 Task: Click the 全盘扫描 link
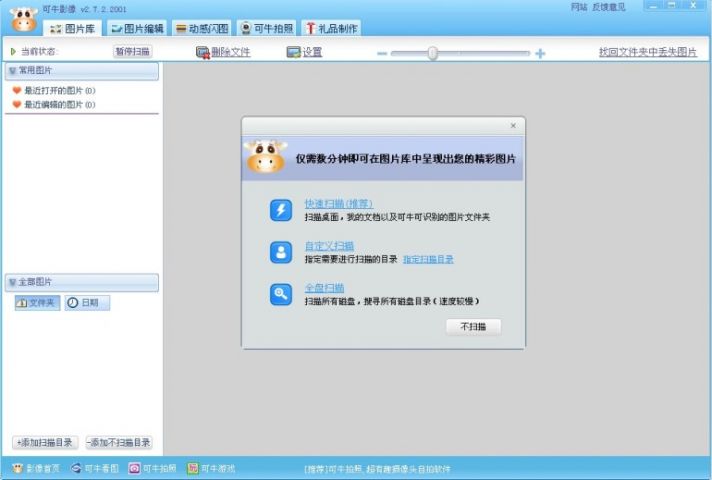(x=324, y=287)
